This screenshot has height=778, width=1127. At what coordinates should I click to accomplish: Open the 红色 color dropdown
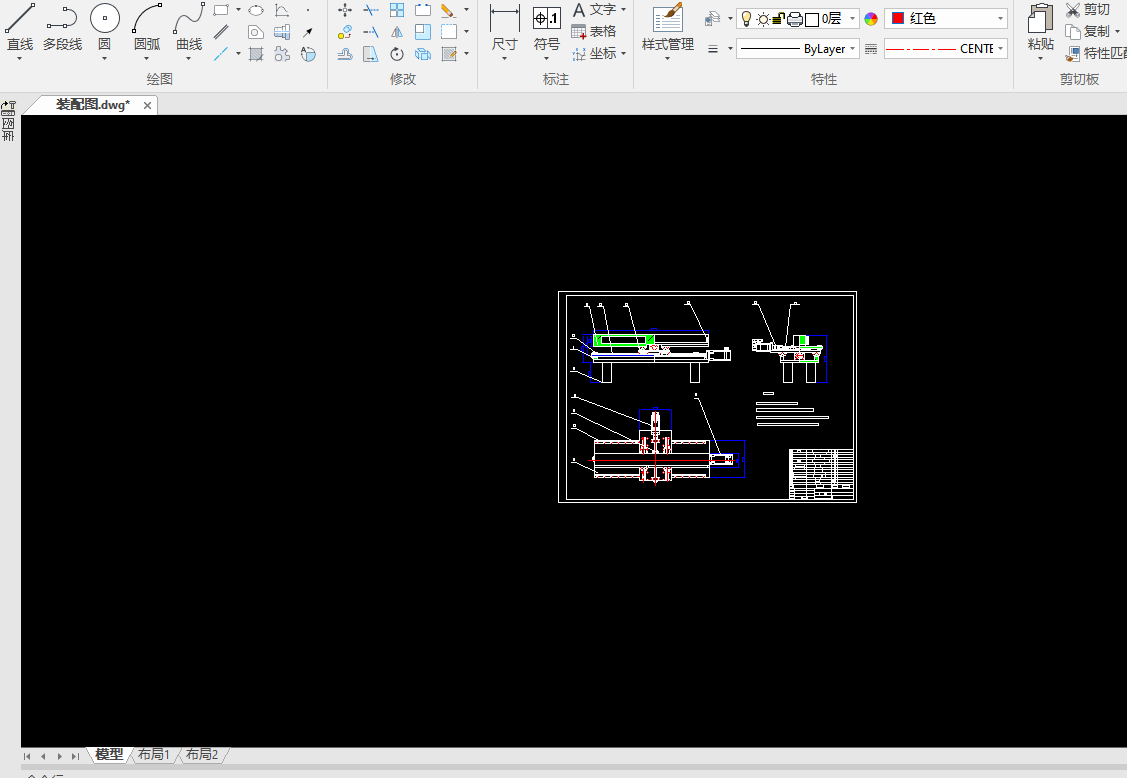tap(946, 19)
